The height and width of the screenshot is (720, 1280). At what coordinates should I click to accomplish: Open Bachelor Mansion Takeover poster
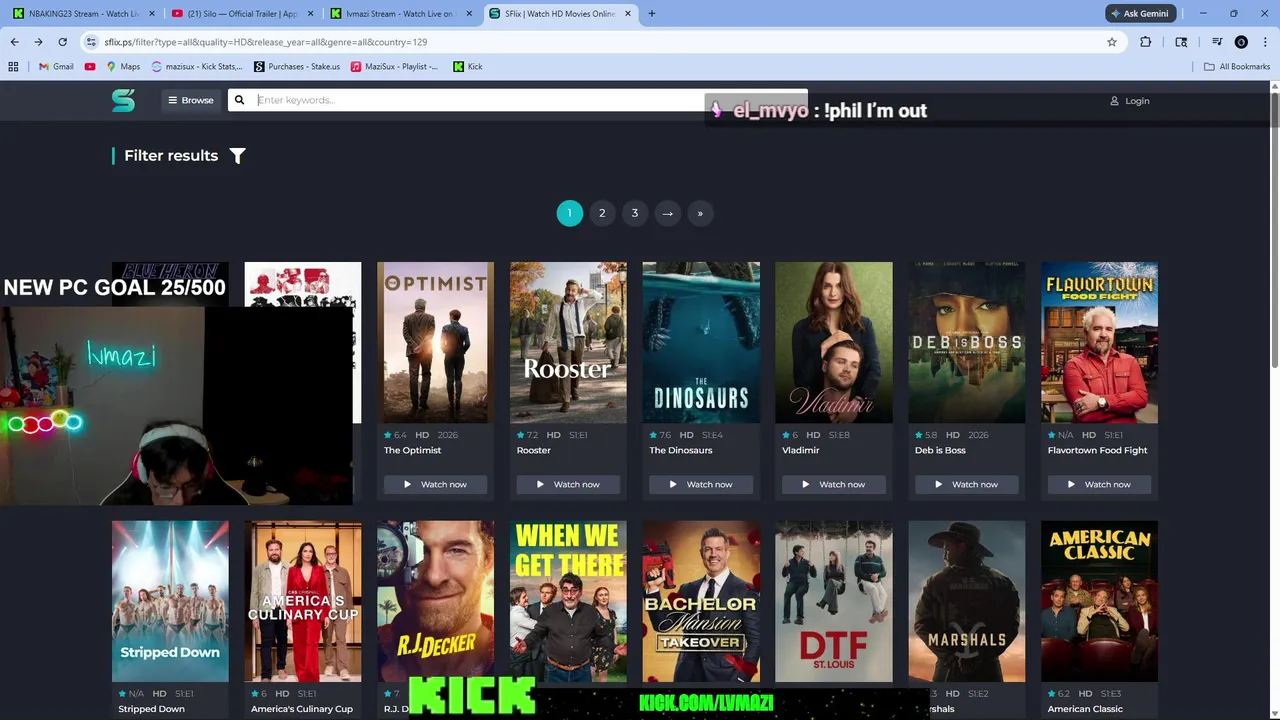click(x=701, y=601)
